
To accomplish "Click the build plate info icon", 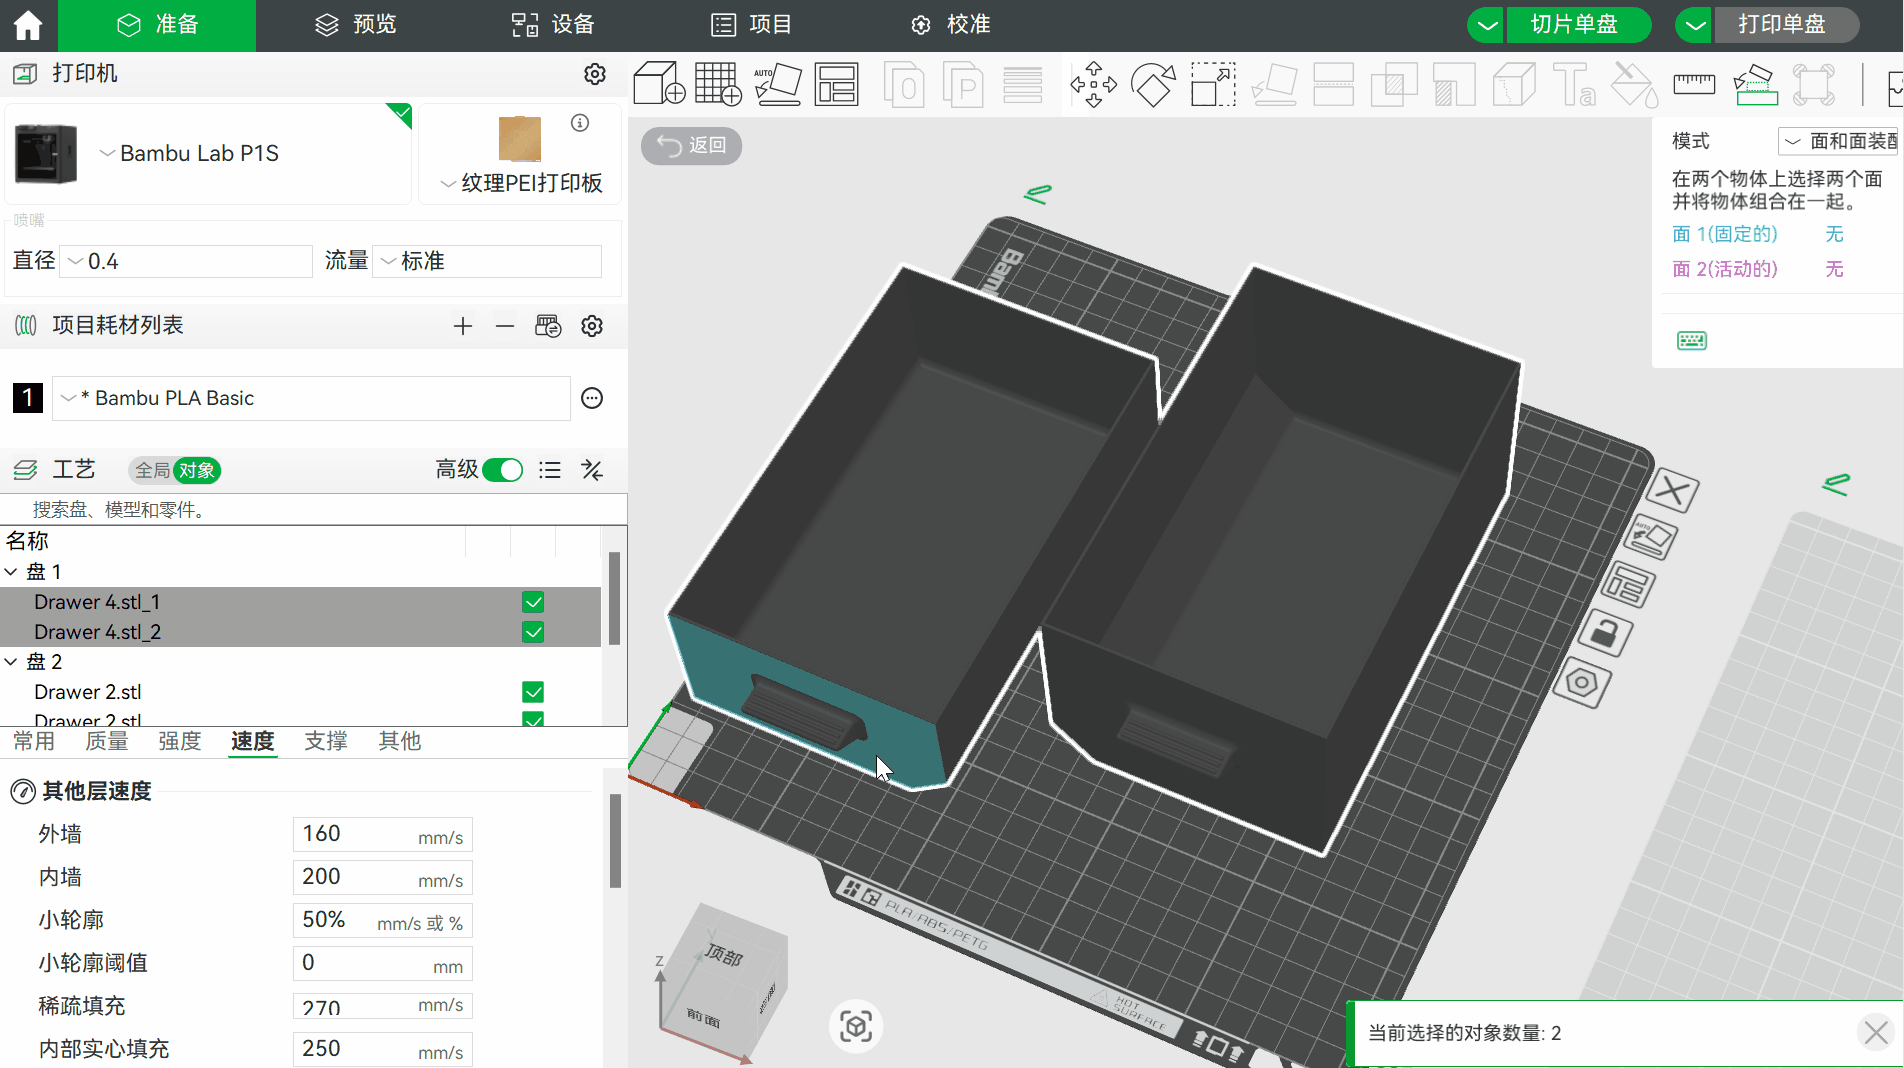I will [x=580, y=123].
